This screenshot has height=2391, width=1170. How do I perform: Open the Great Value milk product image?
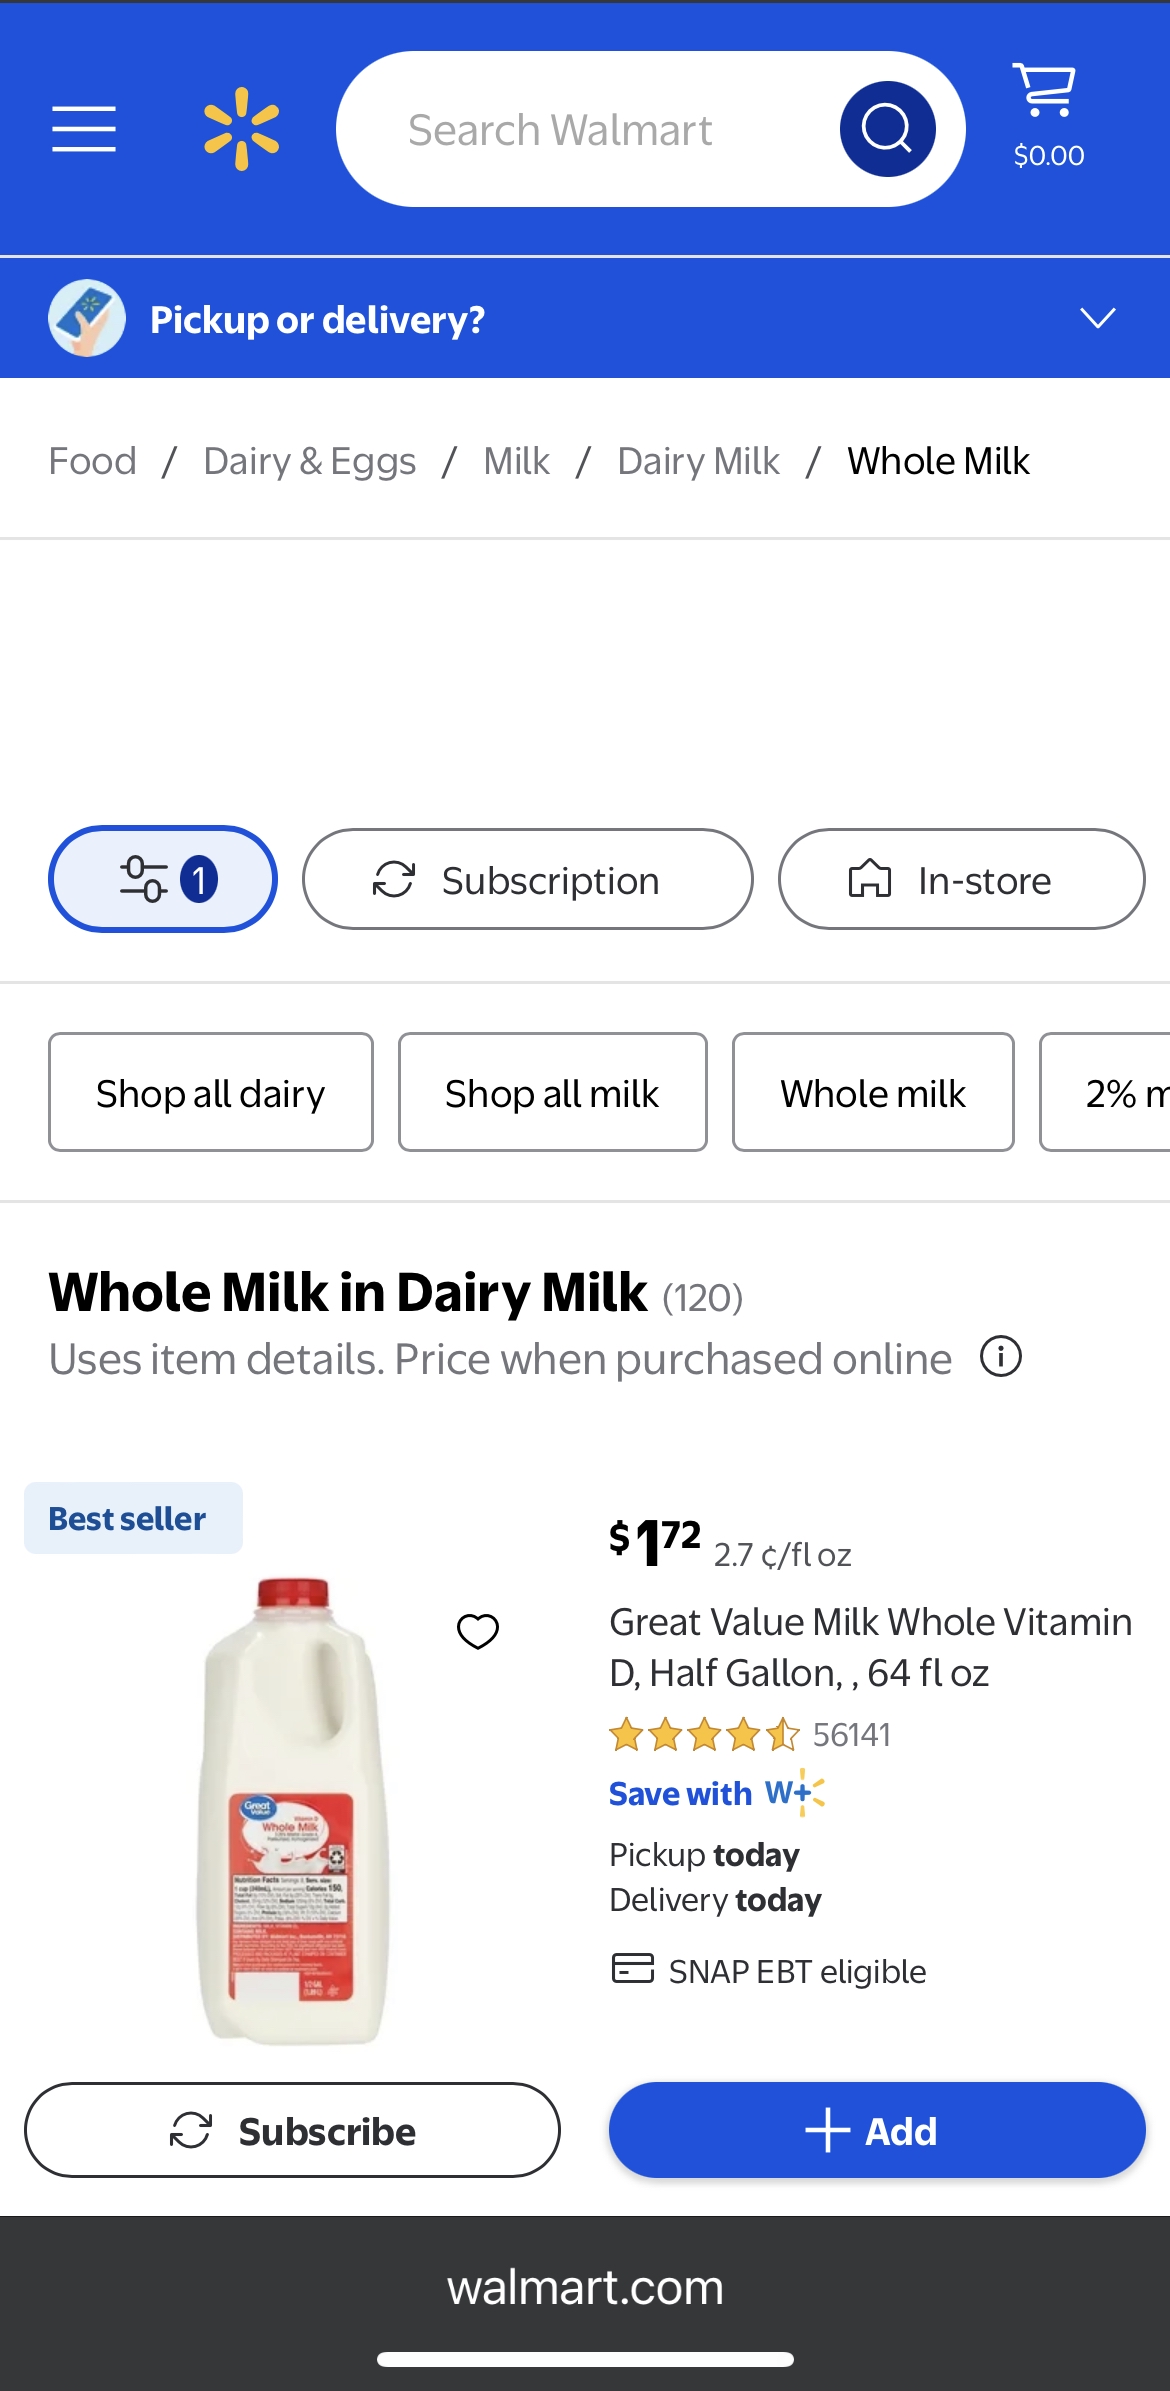click(290, 1810)
